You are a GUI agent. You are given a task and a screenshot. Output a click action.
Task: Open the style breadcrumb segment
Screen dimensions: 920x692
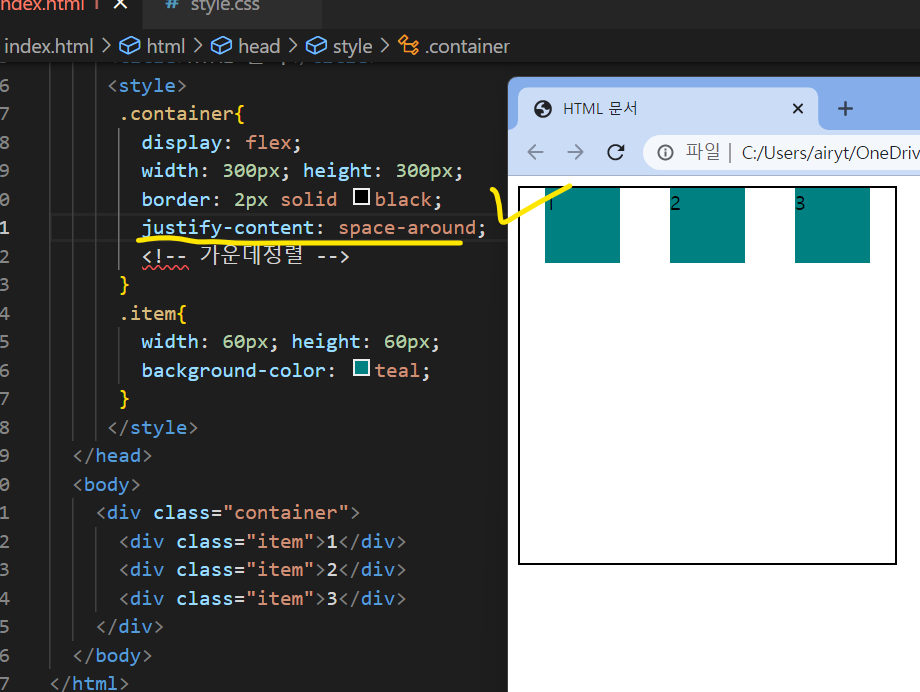click(352, 46)
